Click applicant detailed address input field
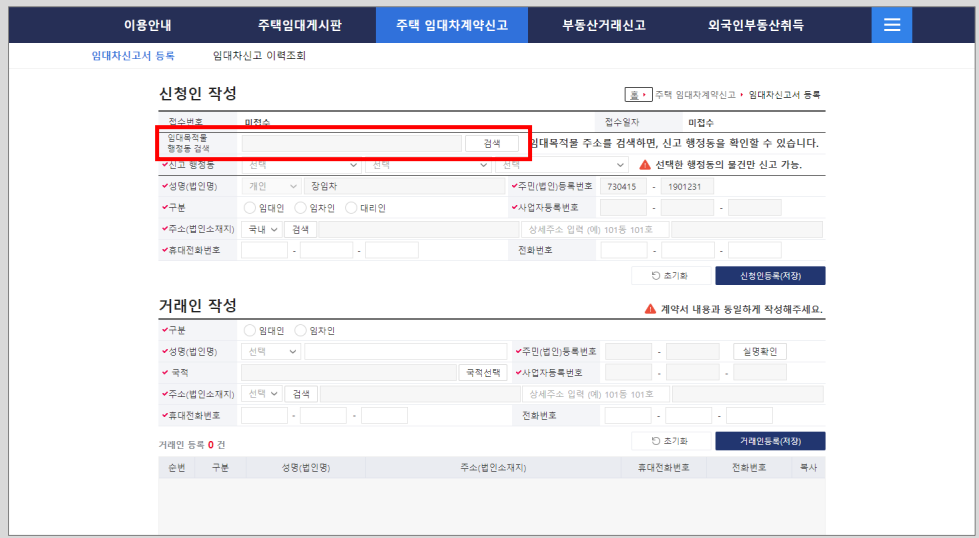Image resolution: width=979 pixels, height=538 pixels. (596, 229)
